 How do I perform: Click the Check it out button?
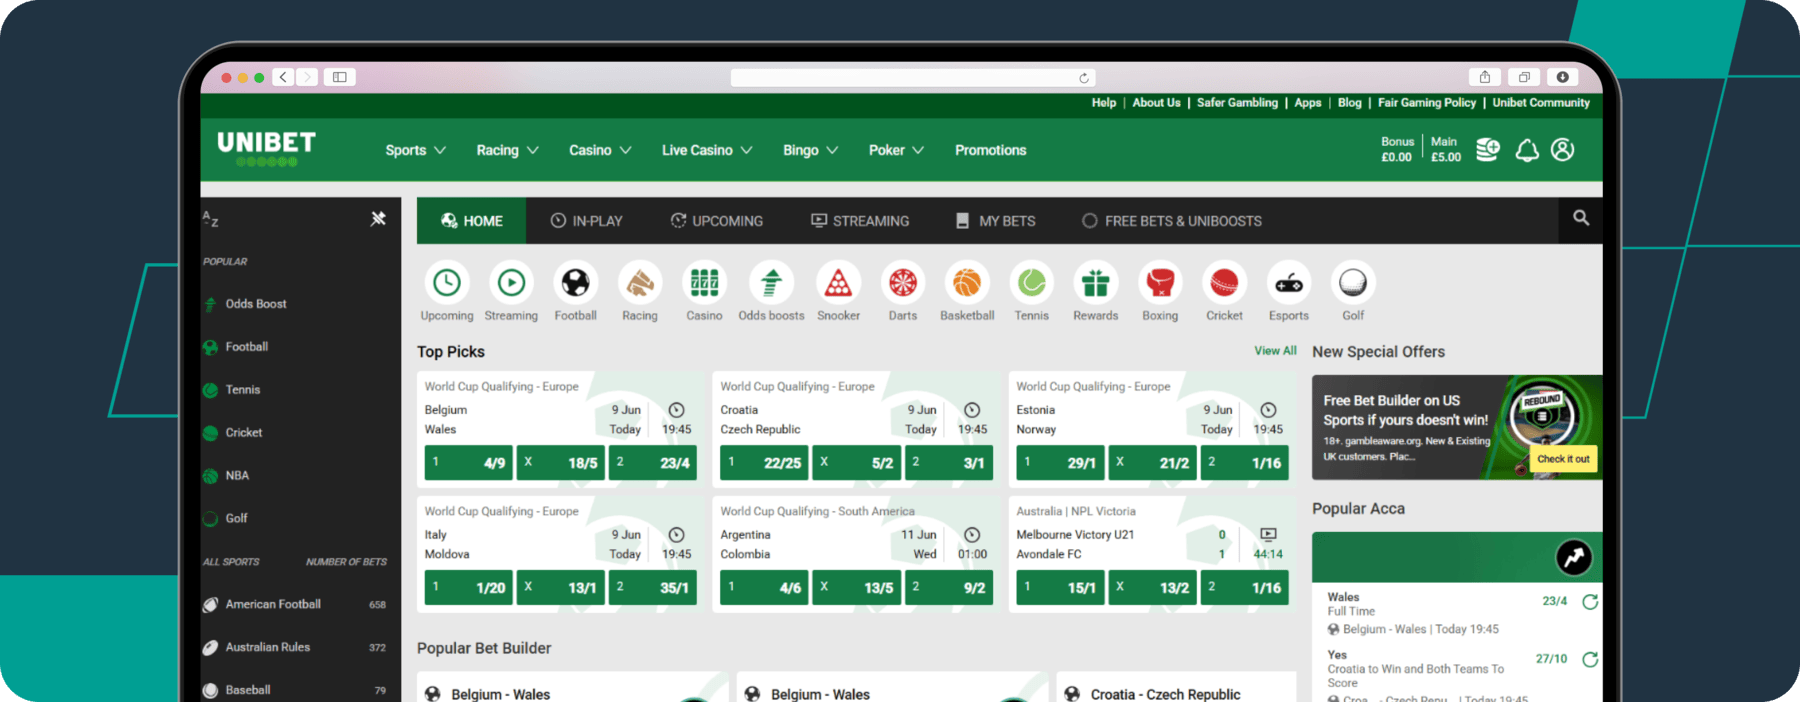(x=1563, y=459)
